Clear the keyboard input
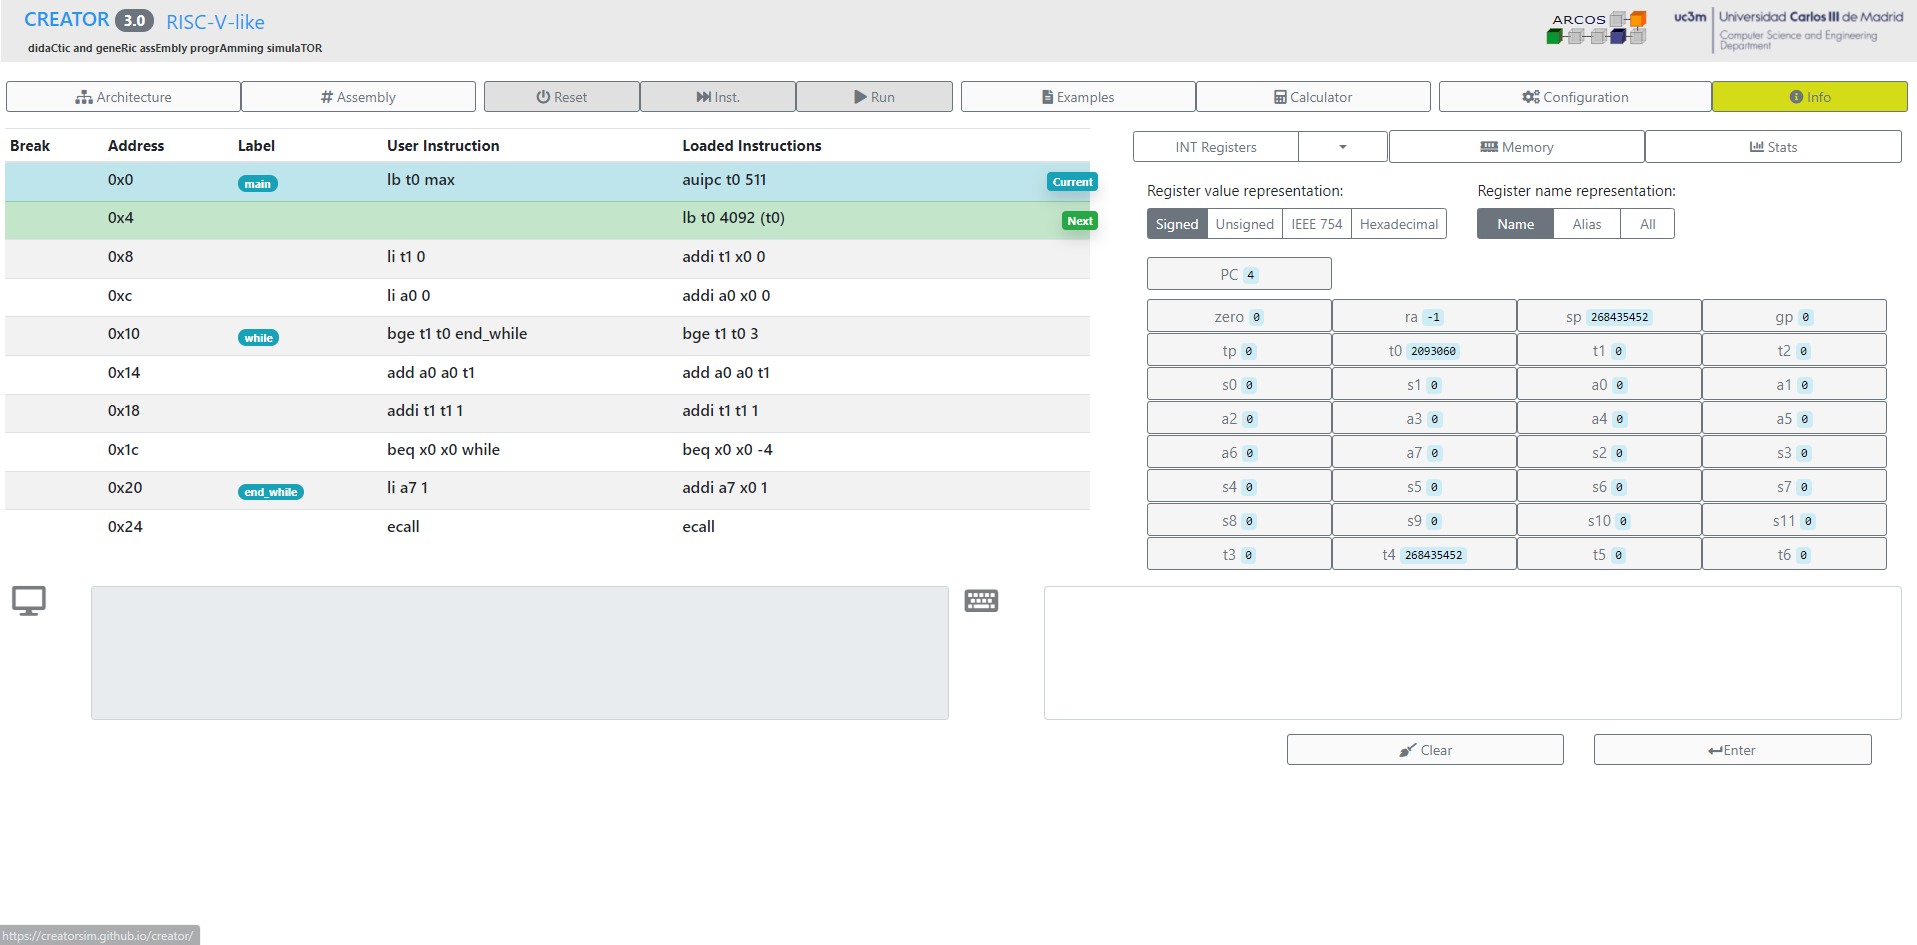The height and width of the screenshot is (945, 1917). pyautogui.click(x=1425, y=750)
